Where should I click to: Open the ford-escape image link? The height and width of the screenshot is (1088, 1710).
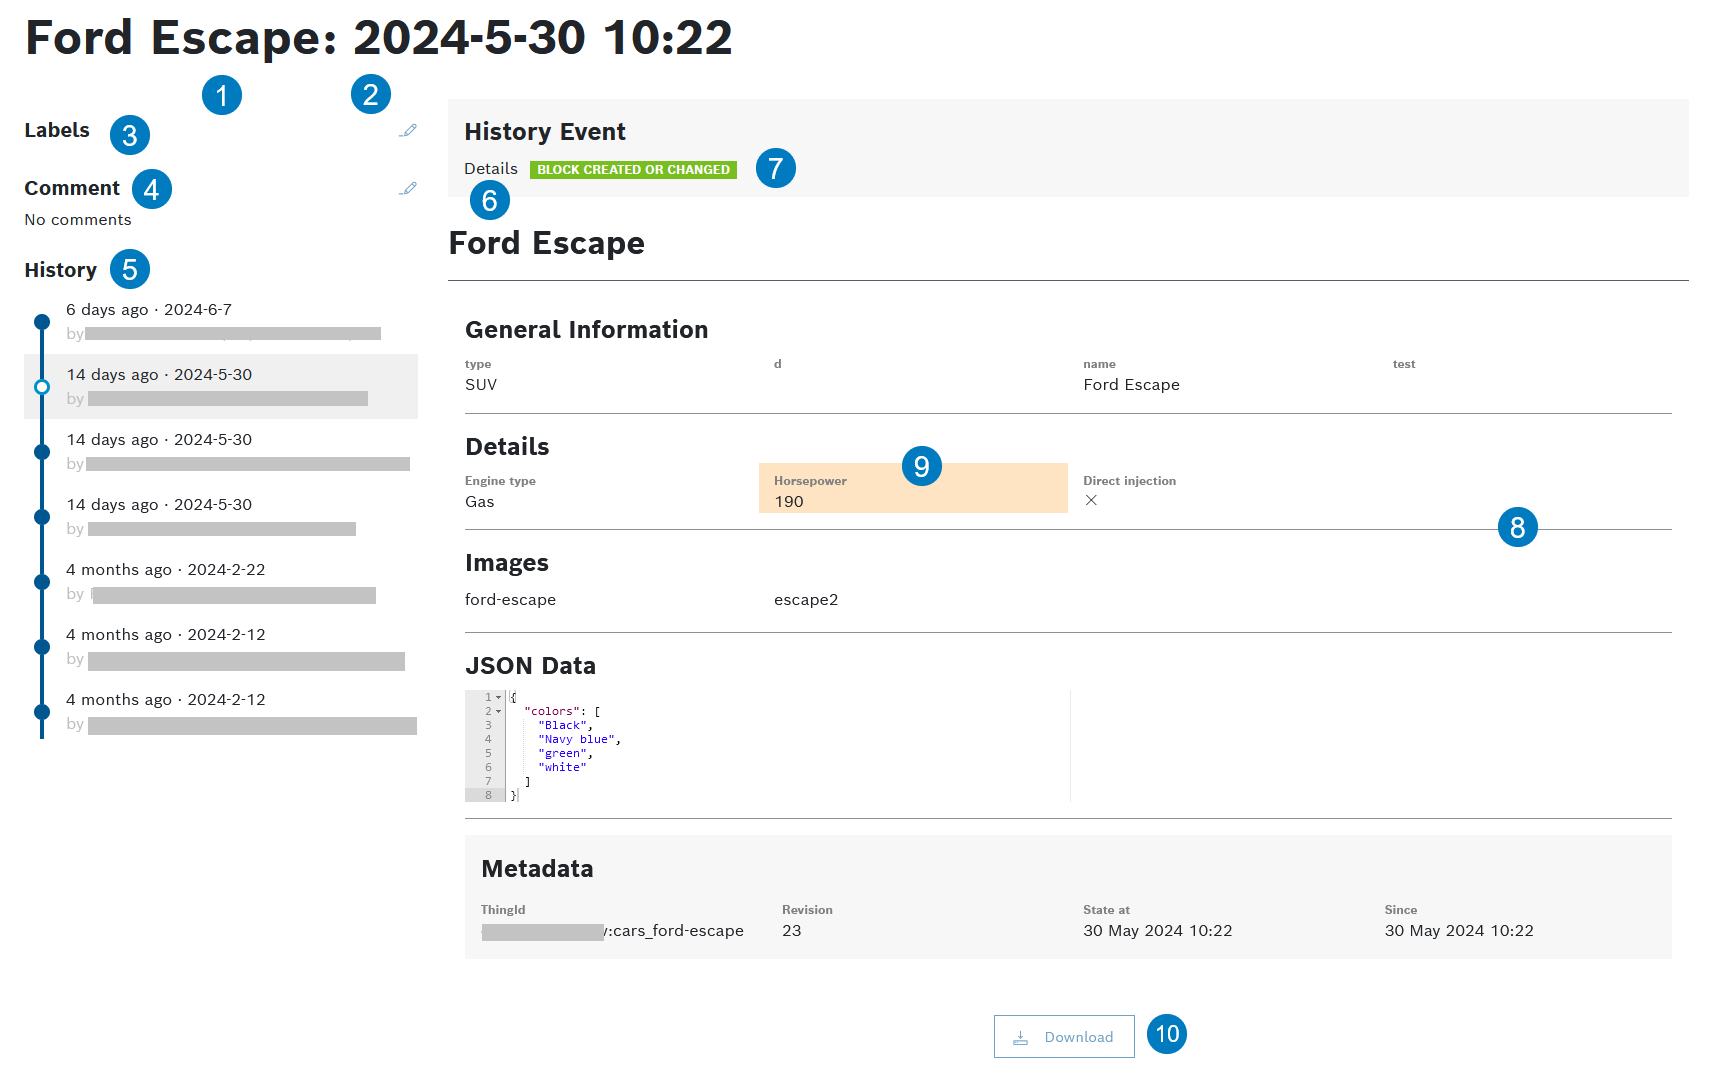tap(510, 600)
